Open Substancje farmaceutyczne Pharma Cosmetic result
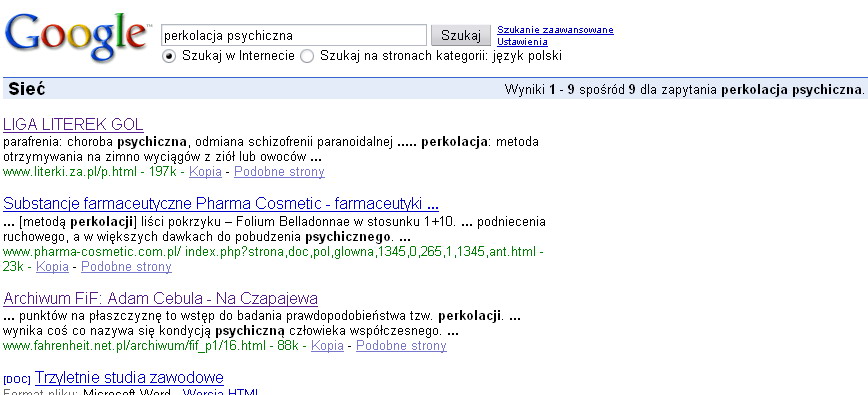Image resolution: width=868 pixels, height=395 pixels. coord(221,204)
